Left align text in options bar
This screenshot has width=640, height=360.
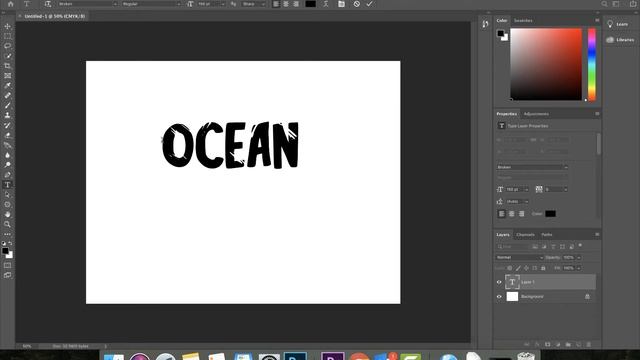(276, 4)
